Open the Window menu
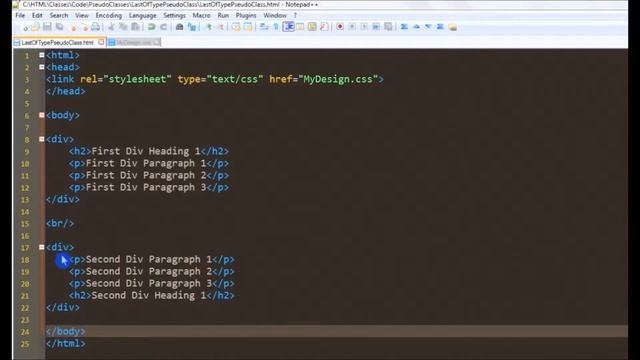The height and width of the screenshot is (360, 640). coord(275,16)
